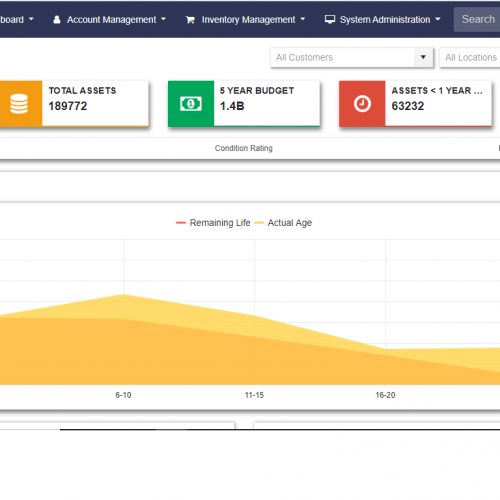Viewport: 500px width, 500px height.
Task: Toggle Remaining Life series in chart legend
Action: tap(213, 223)
